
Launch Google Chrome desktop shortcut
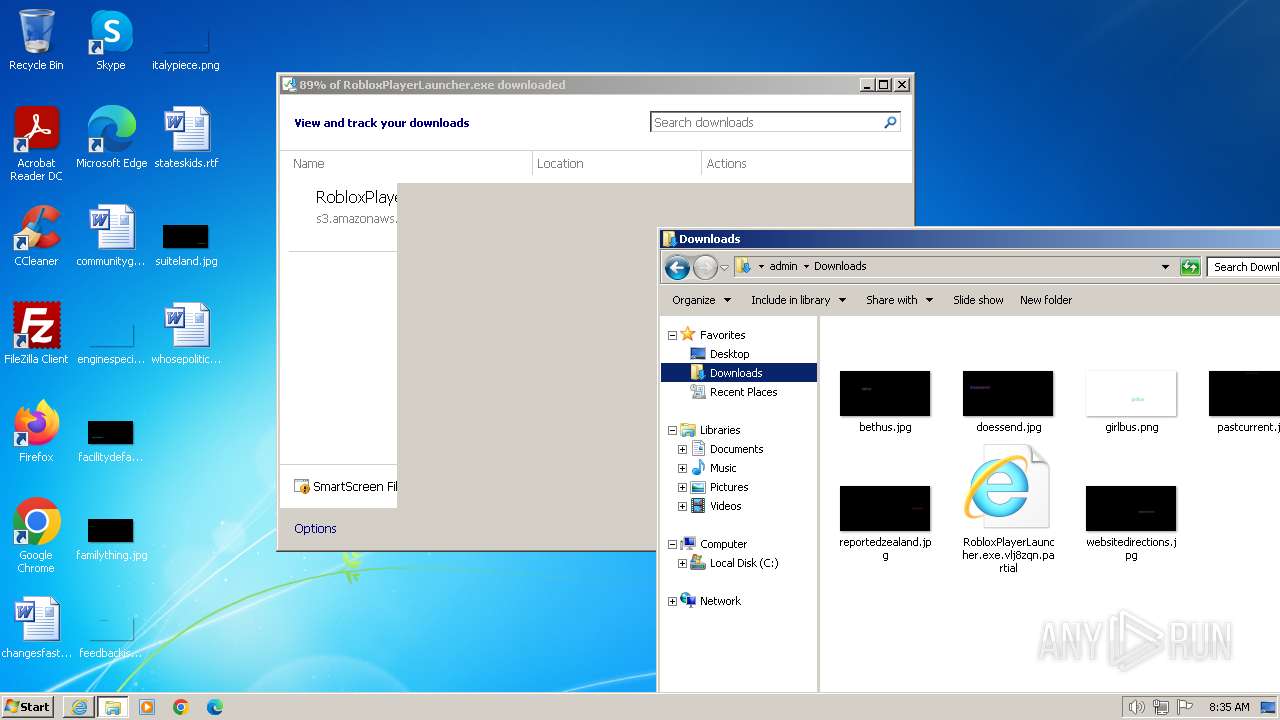36,536
